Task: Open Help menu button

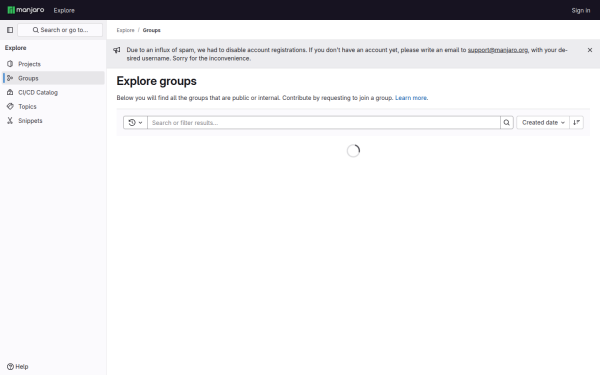Action: coord(18,367)
